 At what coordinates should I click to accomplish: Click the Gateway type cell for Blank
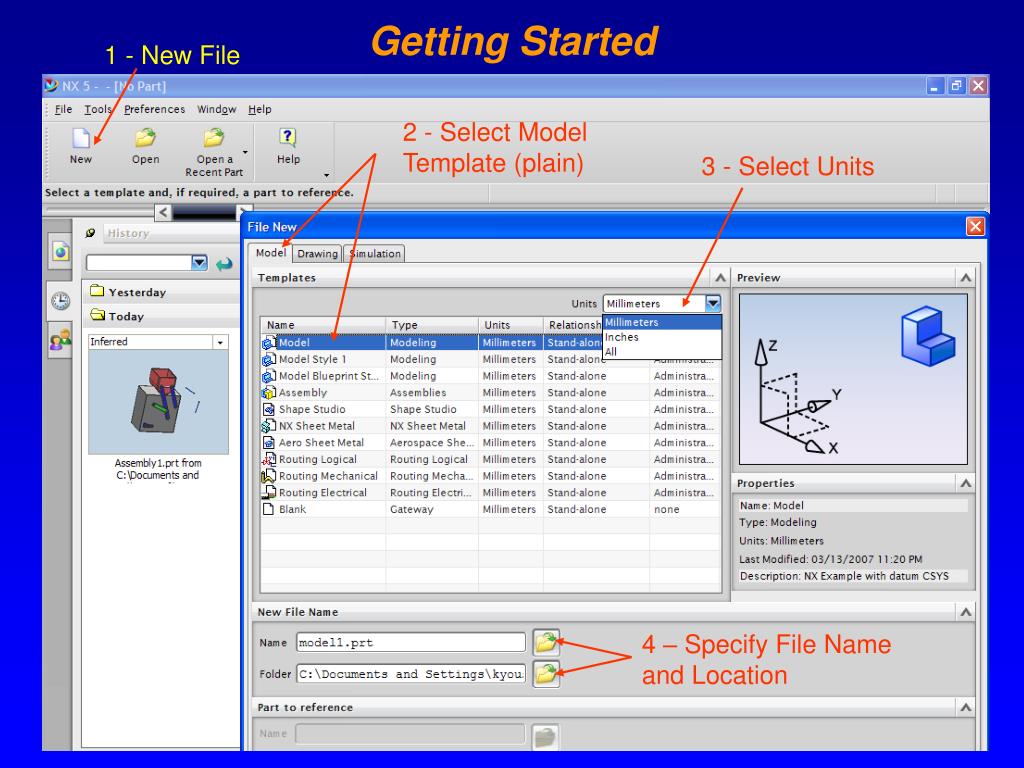click(432, 509)
